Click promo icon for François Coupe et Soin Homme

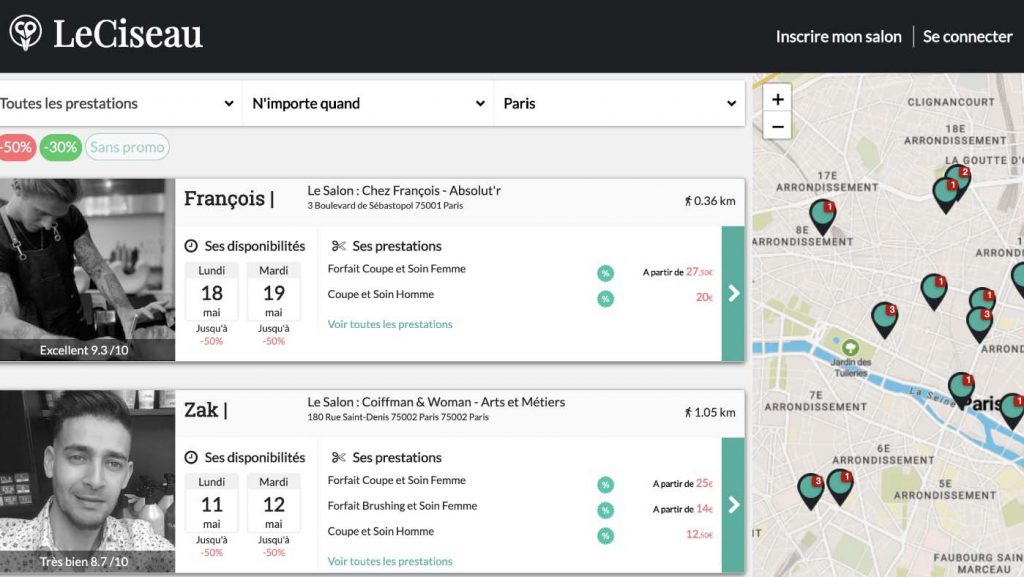(x=605, y=299)
